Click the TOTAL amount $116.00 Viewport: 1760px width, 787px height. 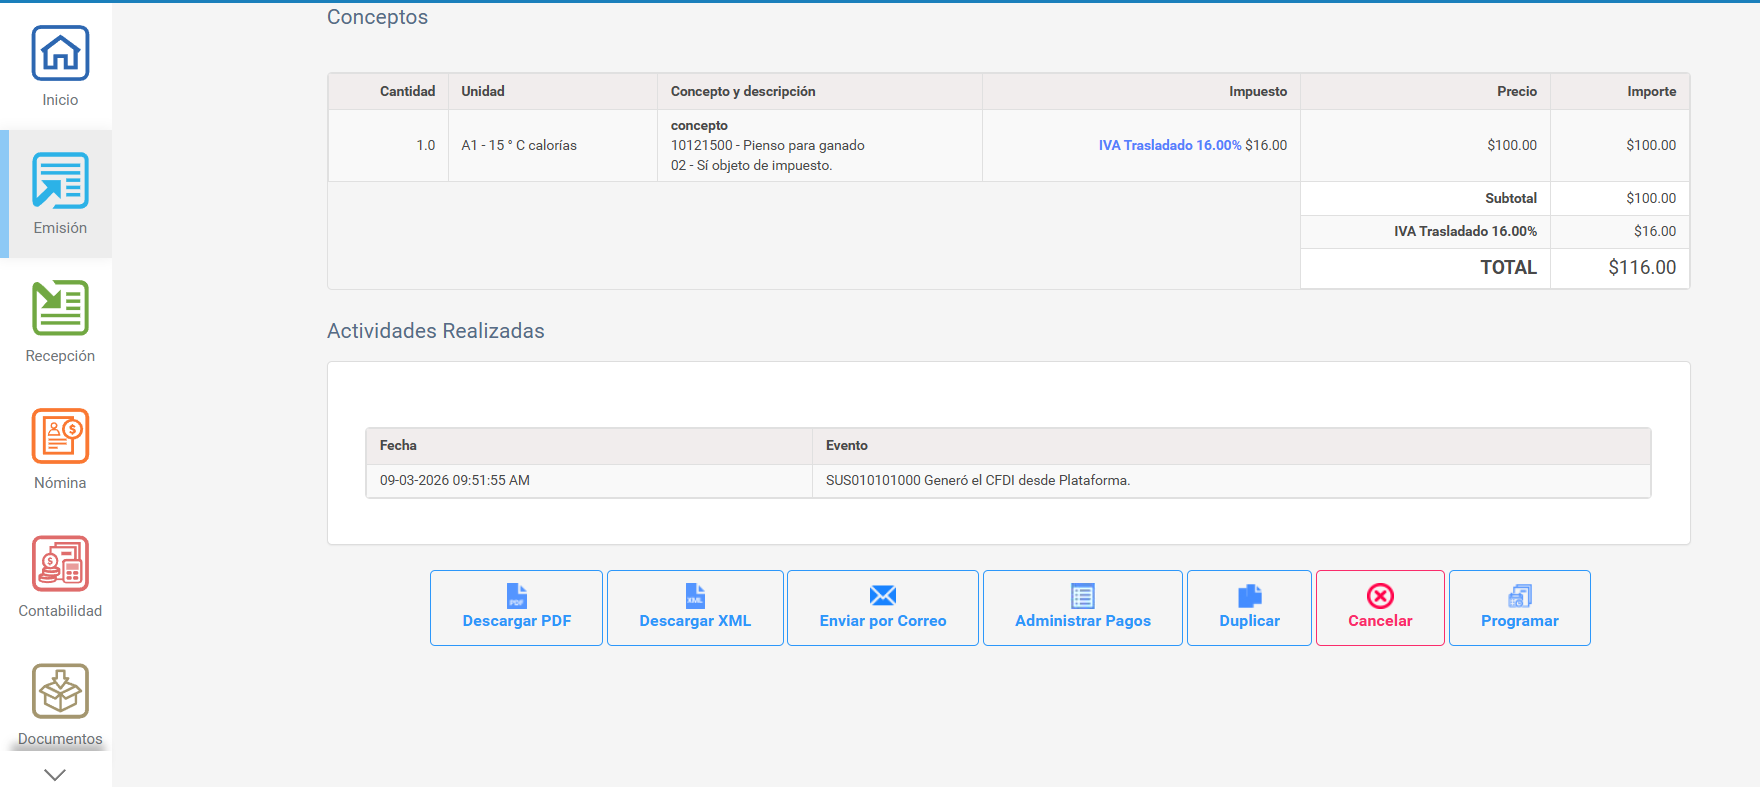click(1641, 268)
